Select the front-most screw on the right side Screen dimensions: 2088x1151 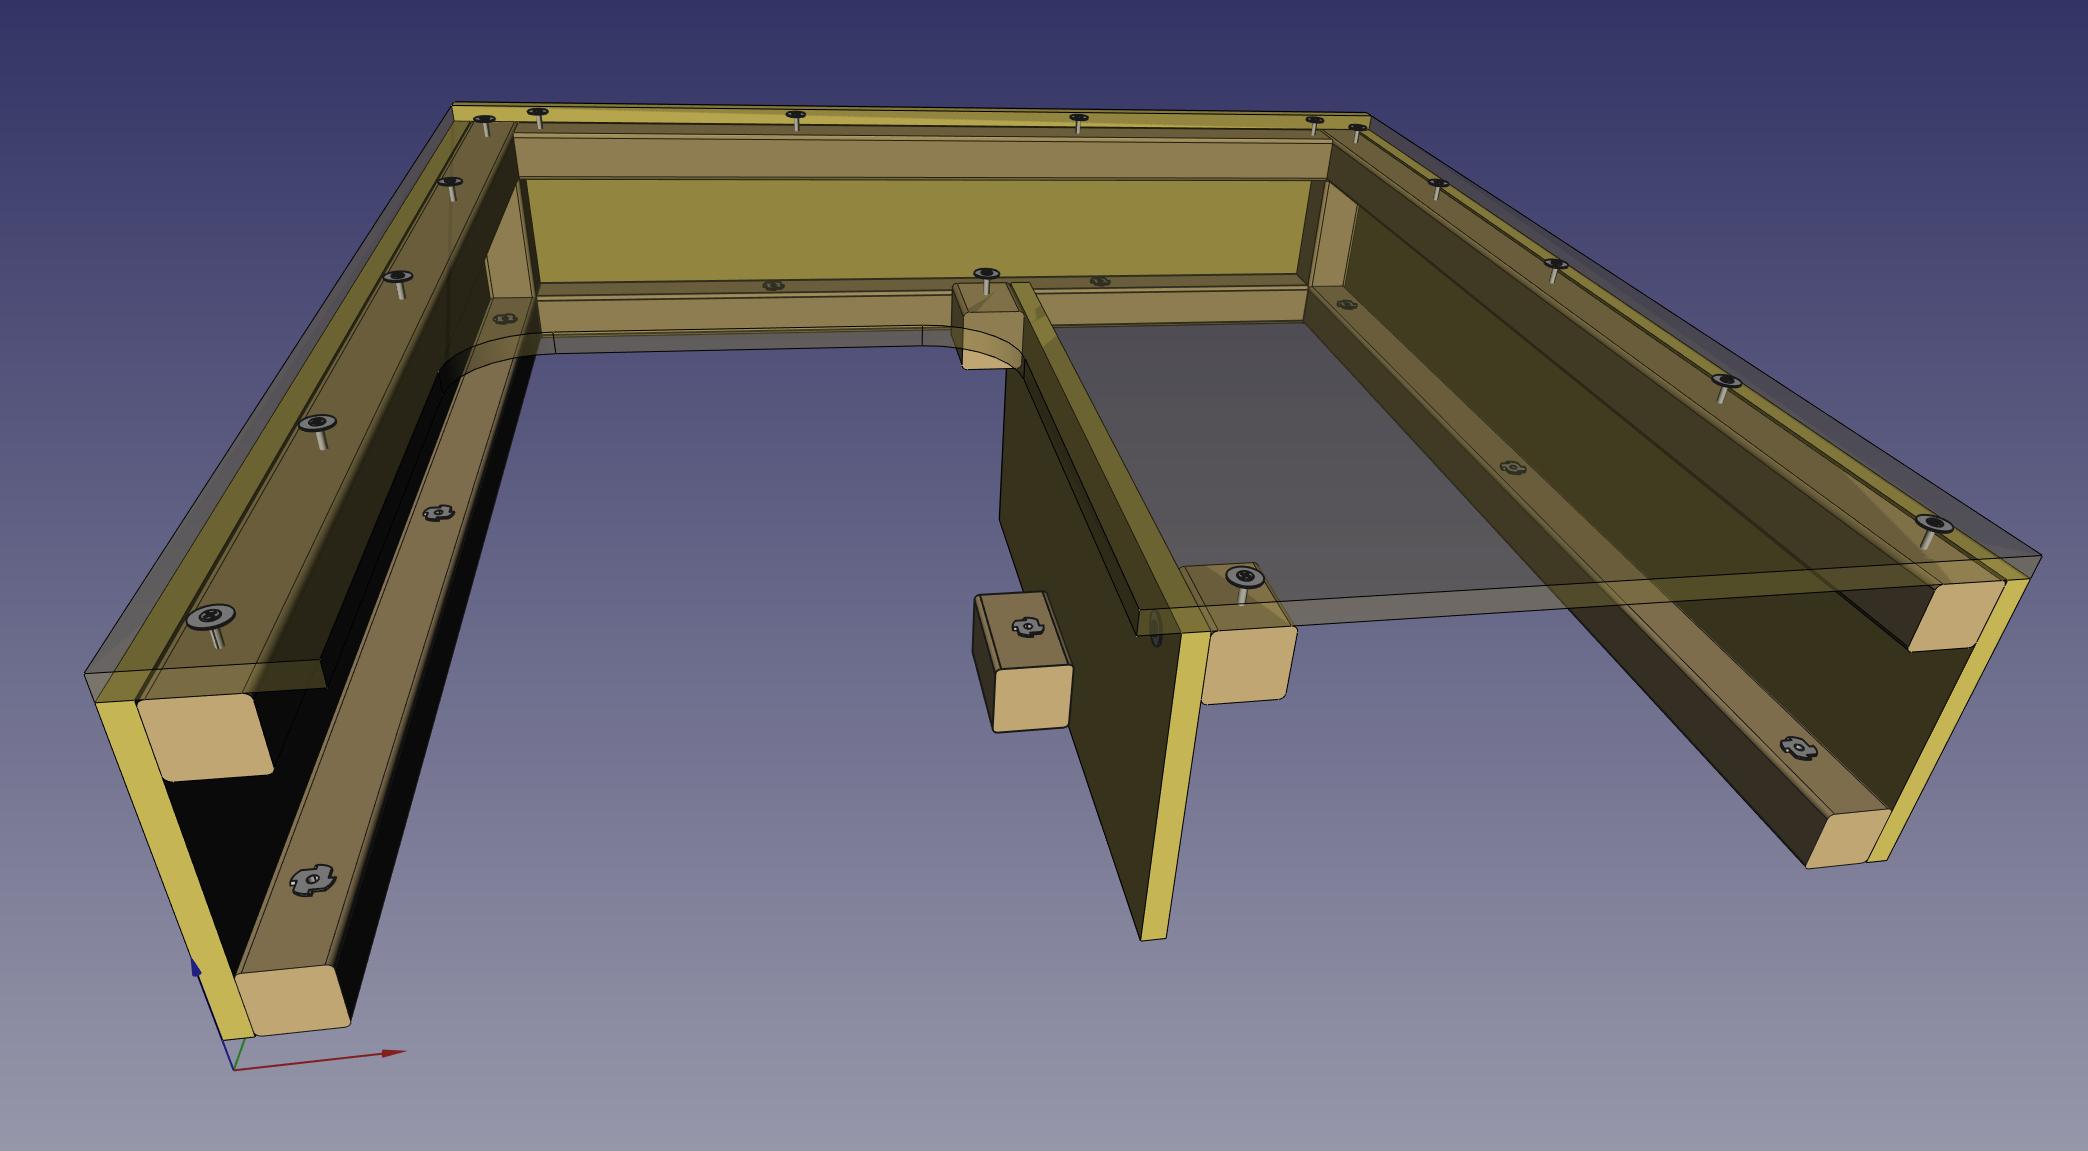pyautogui.click(x=1934, y=525)
